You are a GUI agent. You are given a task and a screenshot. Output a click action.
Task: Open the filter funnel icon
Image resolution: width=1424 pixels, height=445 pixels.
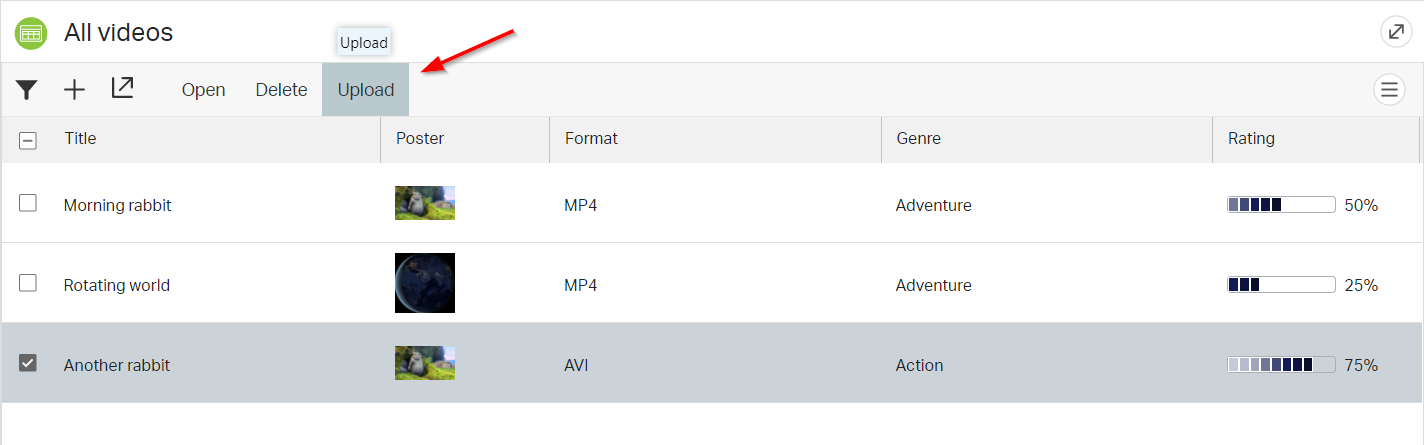tap(27, 90)
